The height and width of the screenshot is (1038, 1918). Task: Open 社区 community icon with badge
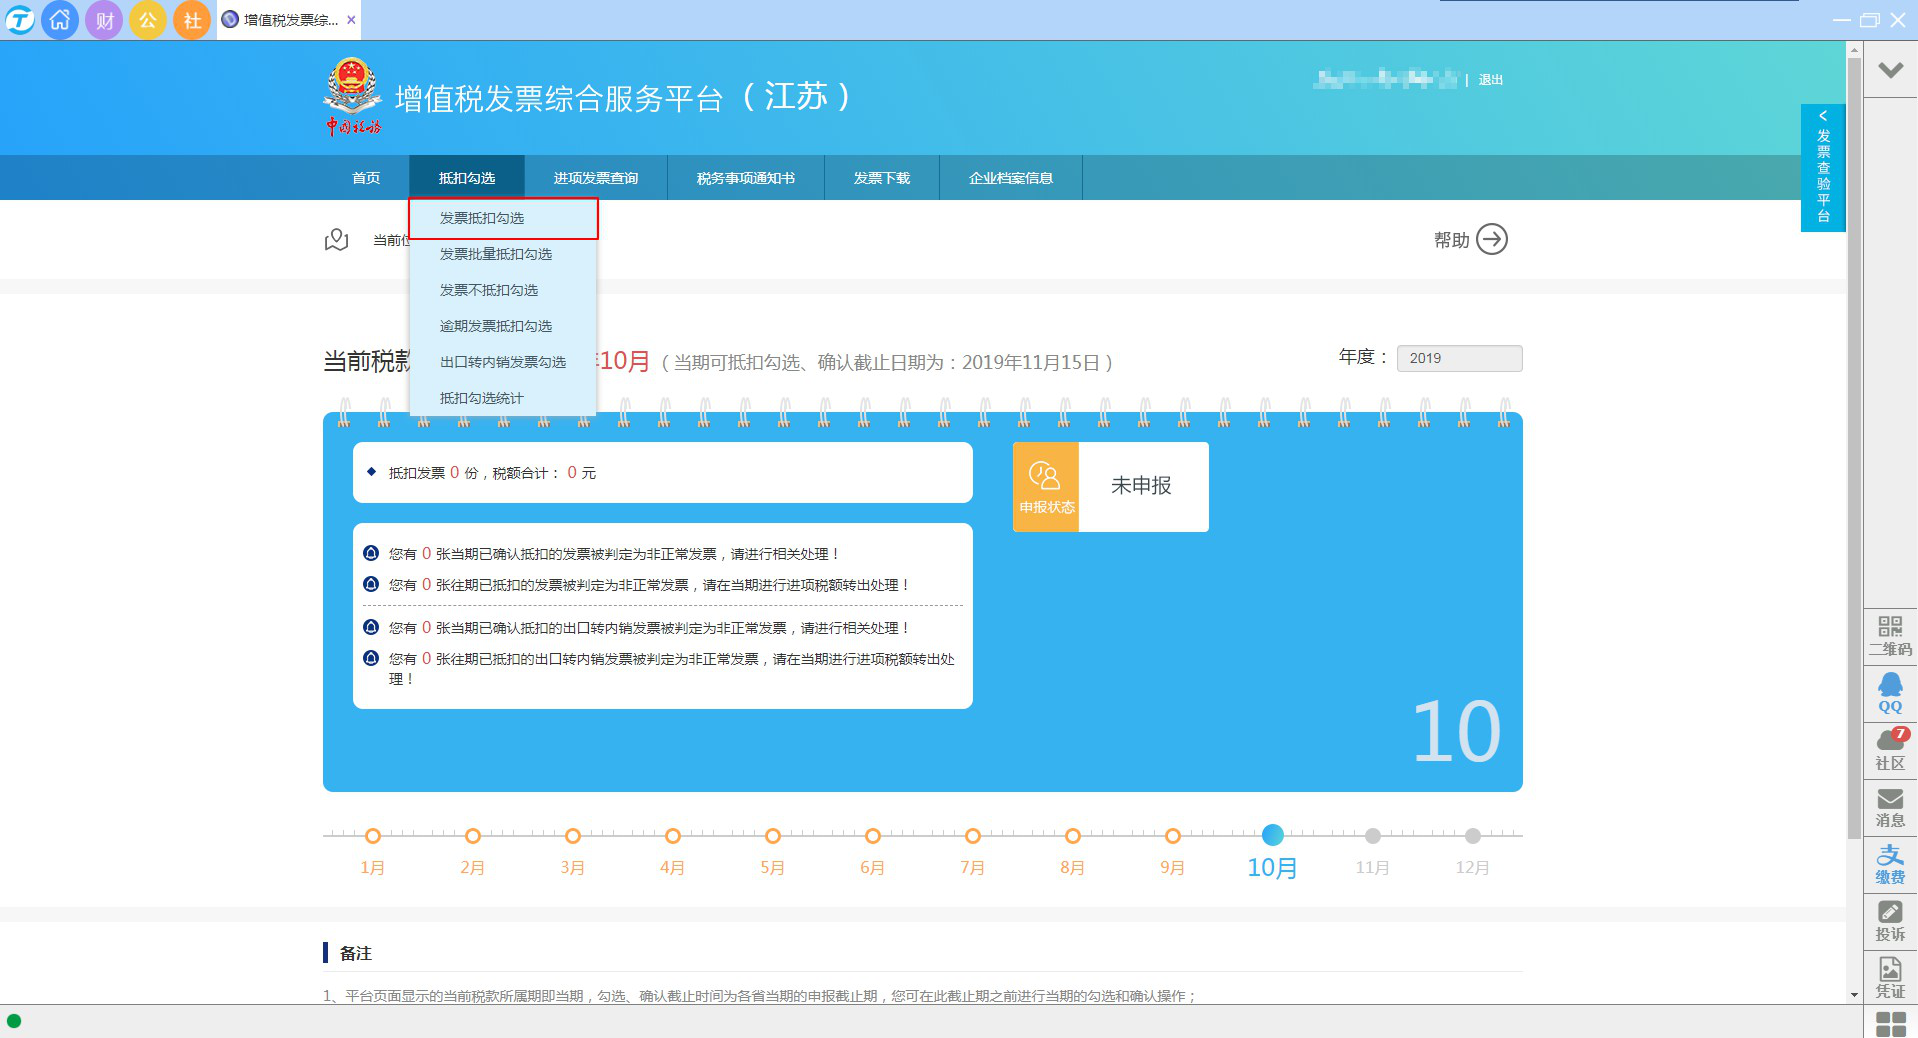click(1890, 749)
